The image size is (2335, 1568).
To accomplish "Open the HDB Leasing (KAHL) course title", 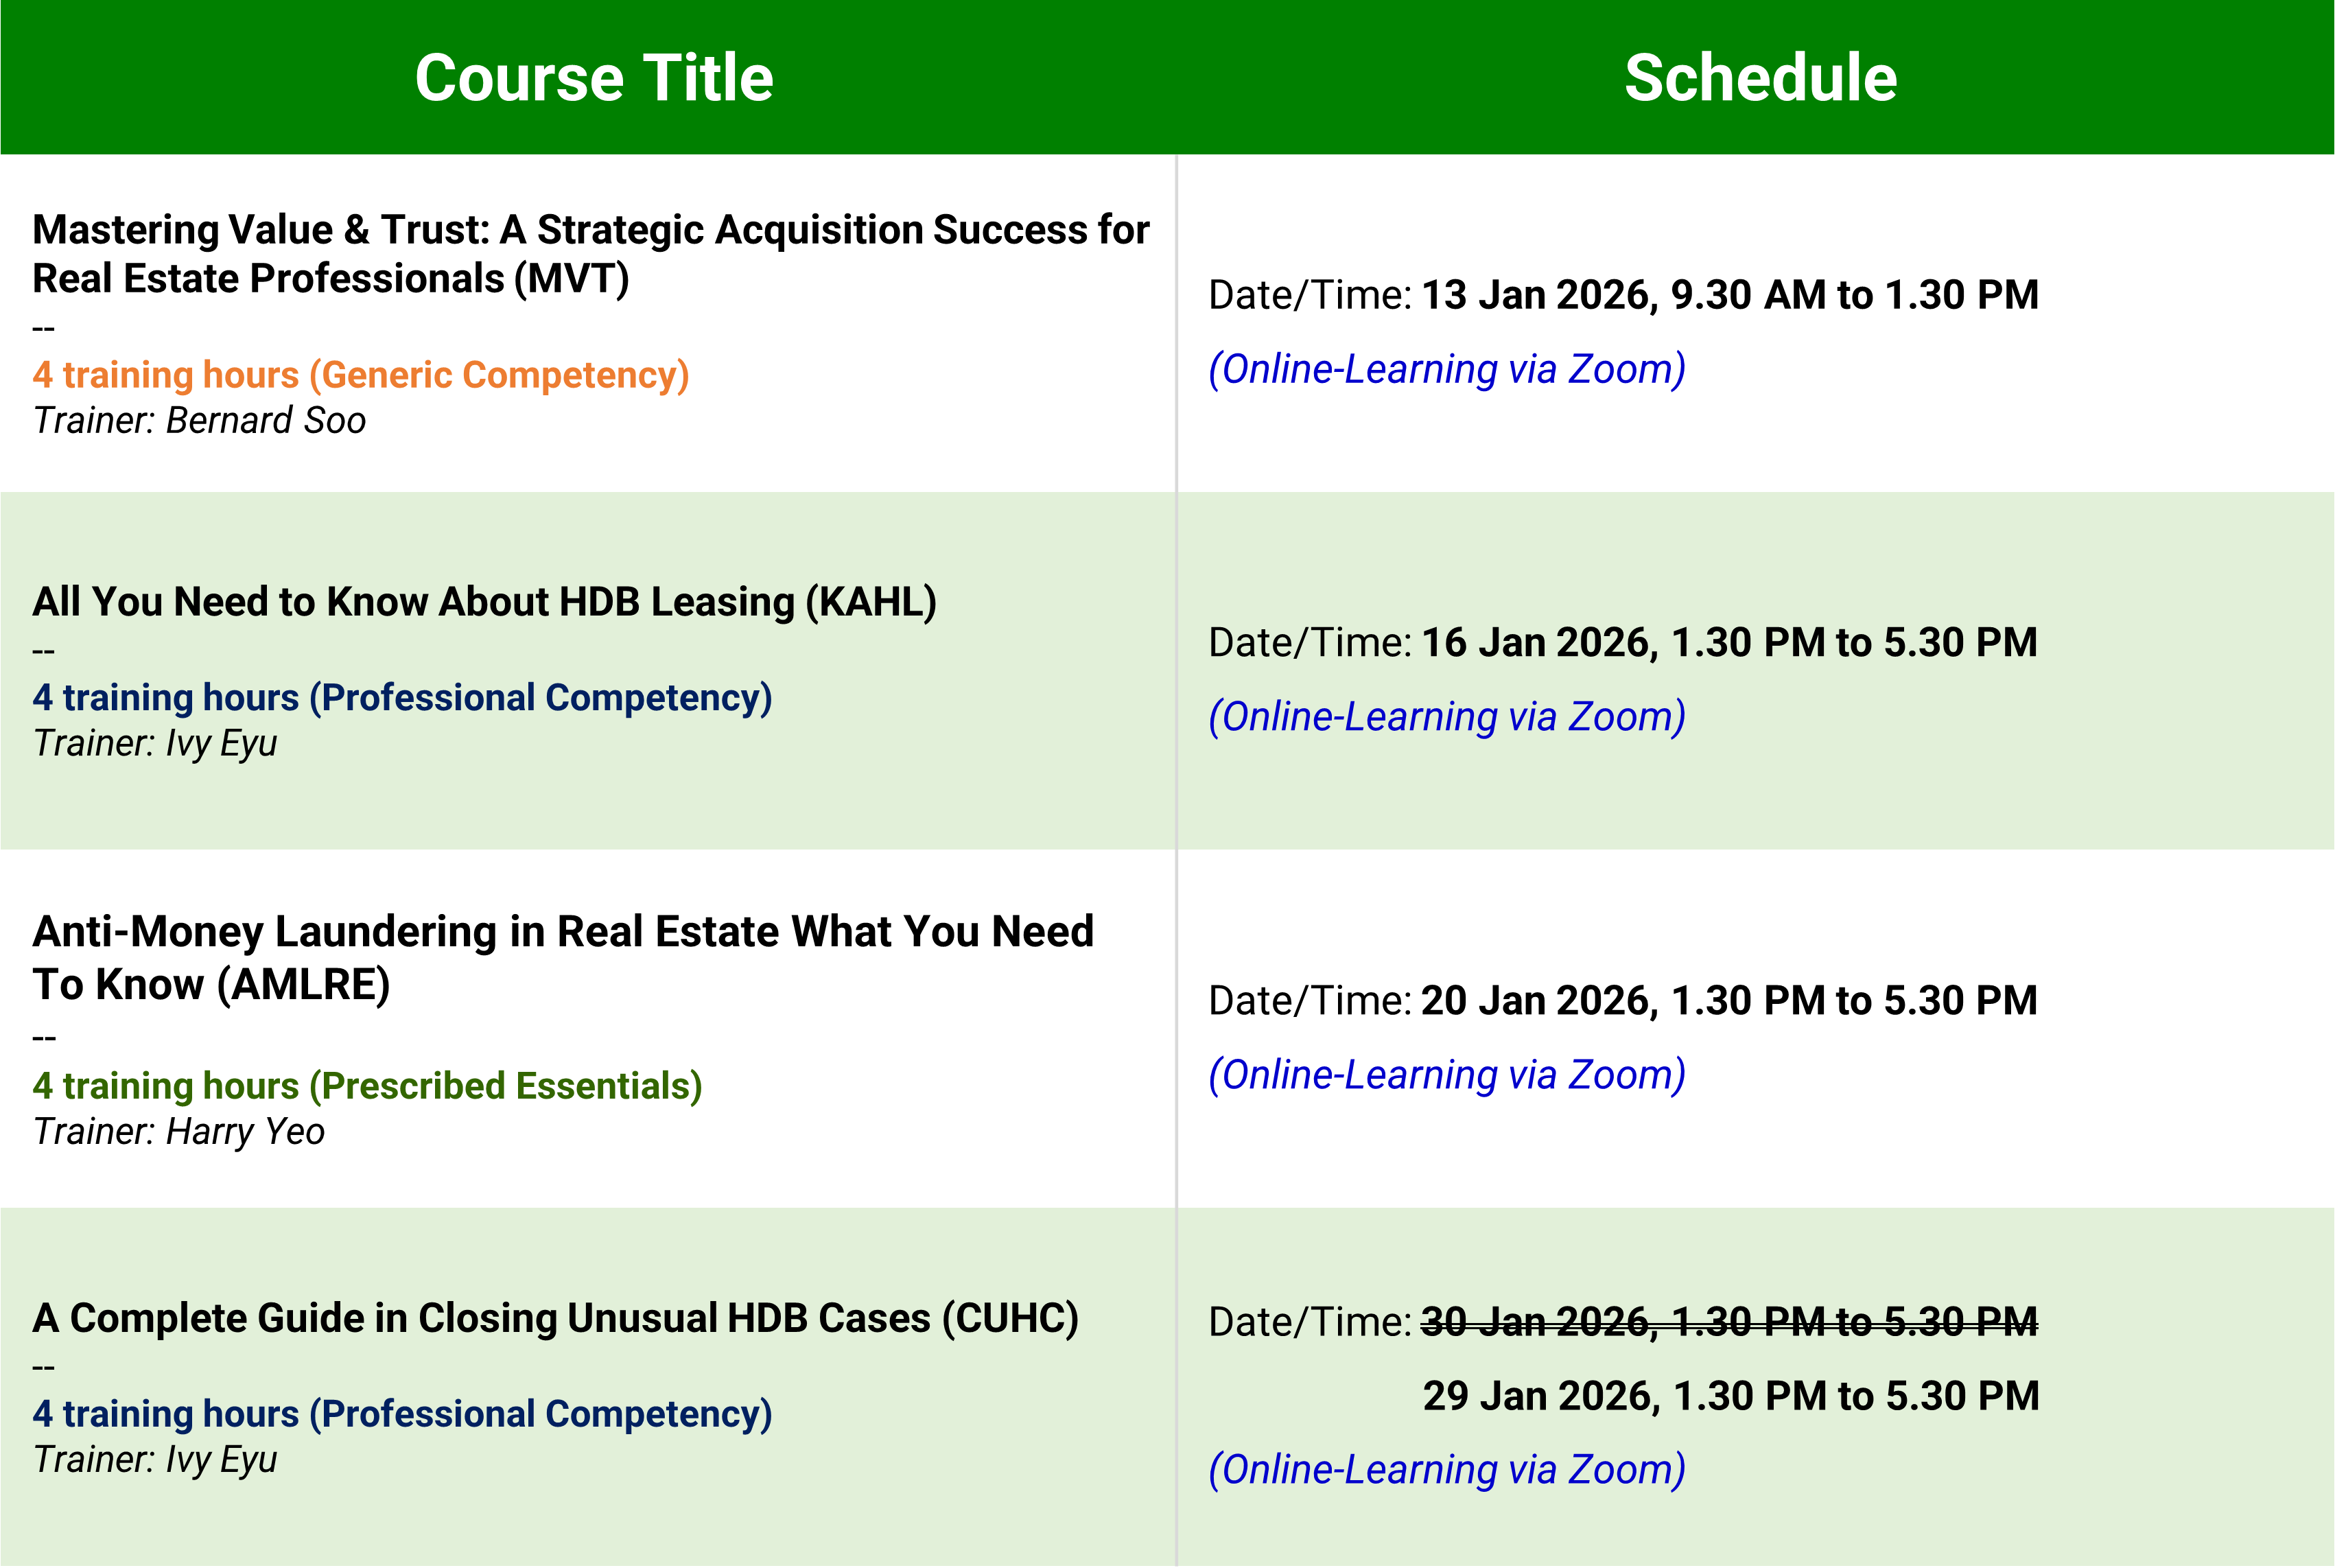I will click(484, 602).
